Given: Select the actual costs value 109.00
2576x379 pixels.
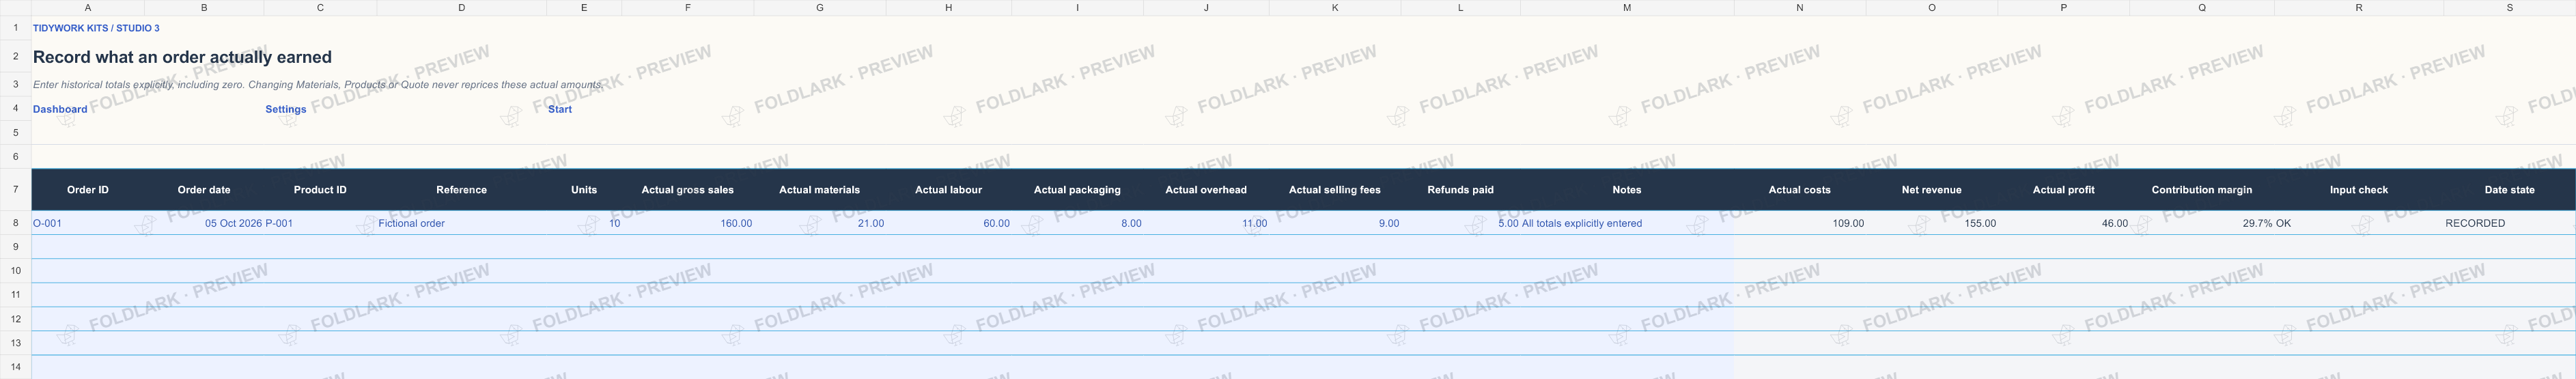Looking at the screenshot, I should [x=1800, y=223].
